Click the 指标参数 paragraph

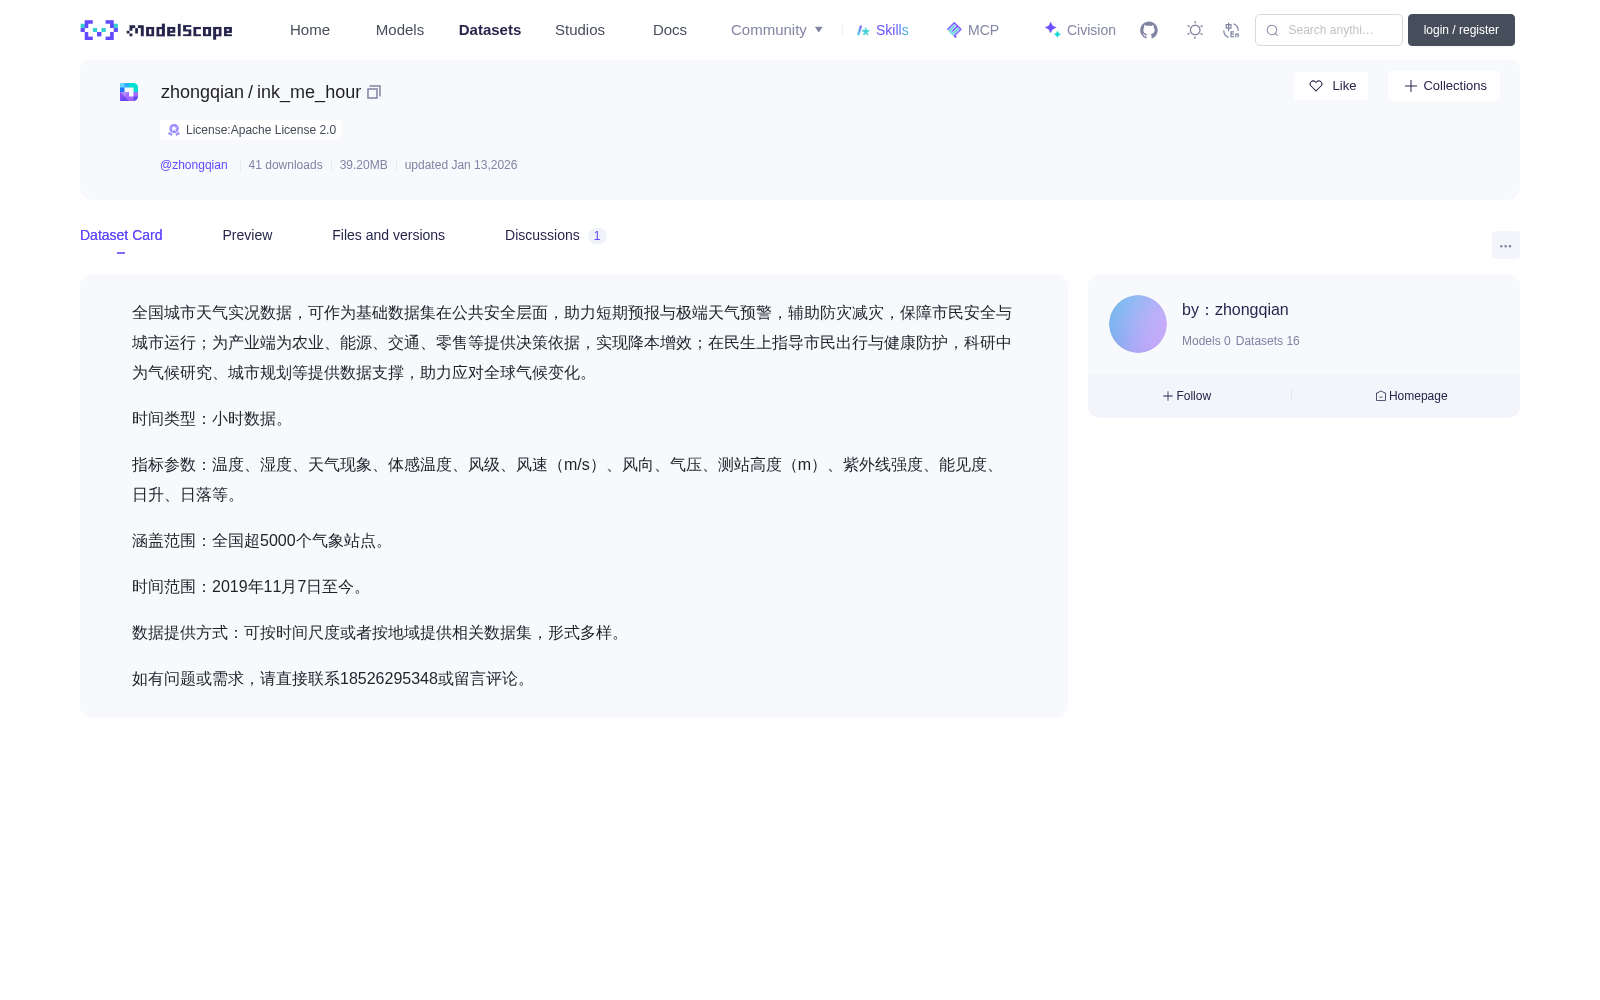pyautogui.click(x=567, y=480)
